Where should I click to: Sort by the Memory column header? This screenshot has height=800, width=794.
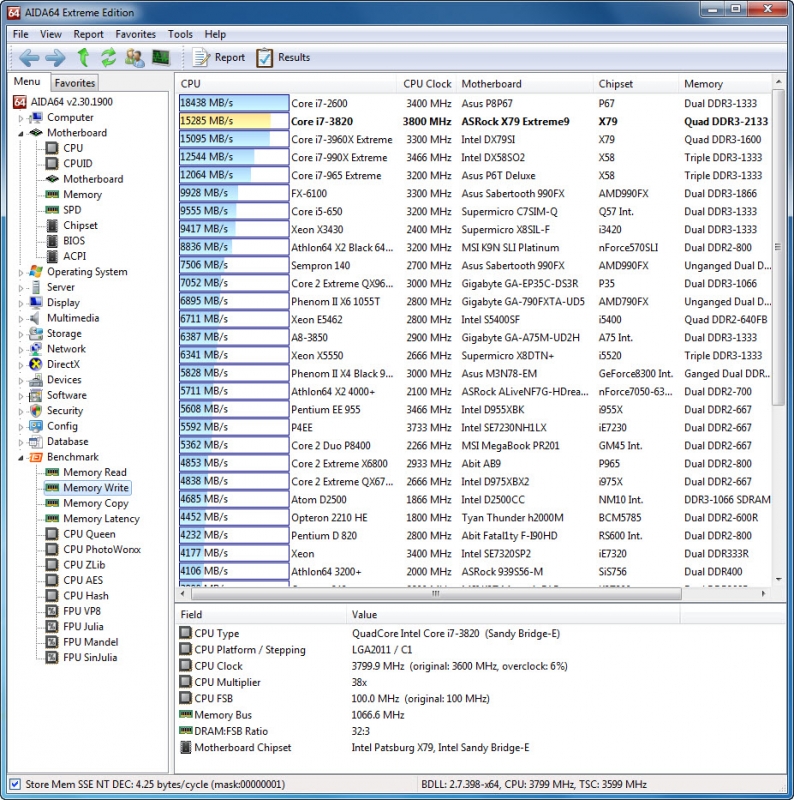pos(726,84)
